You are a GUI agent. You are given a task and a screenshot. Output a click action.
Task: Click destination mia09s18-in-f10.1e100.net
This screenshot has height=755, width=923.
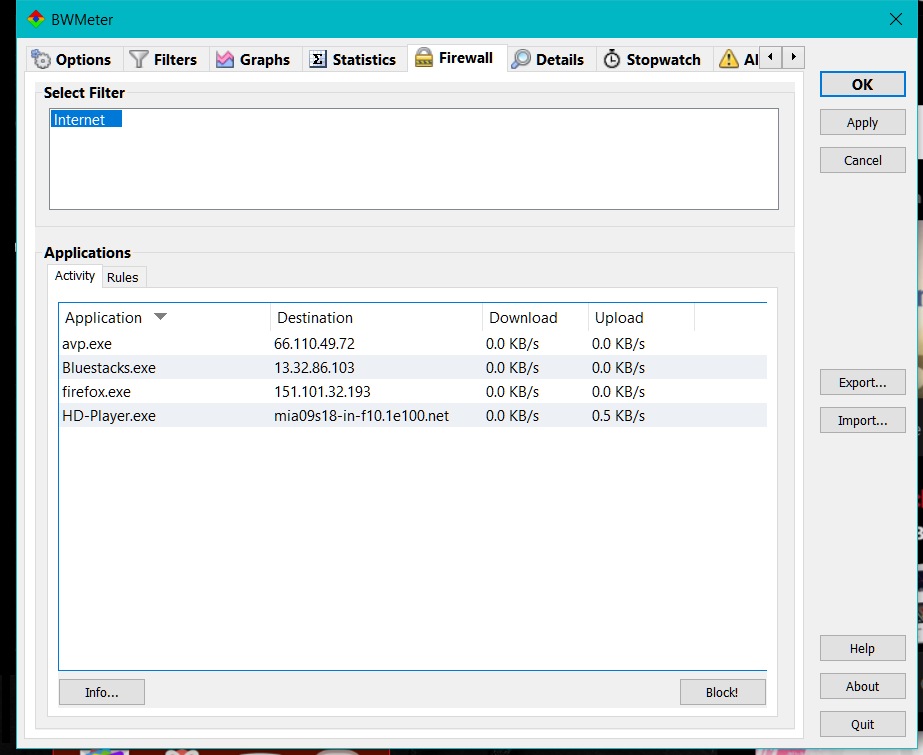tap(361, 416)
